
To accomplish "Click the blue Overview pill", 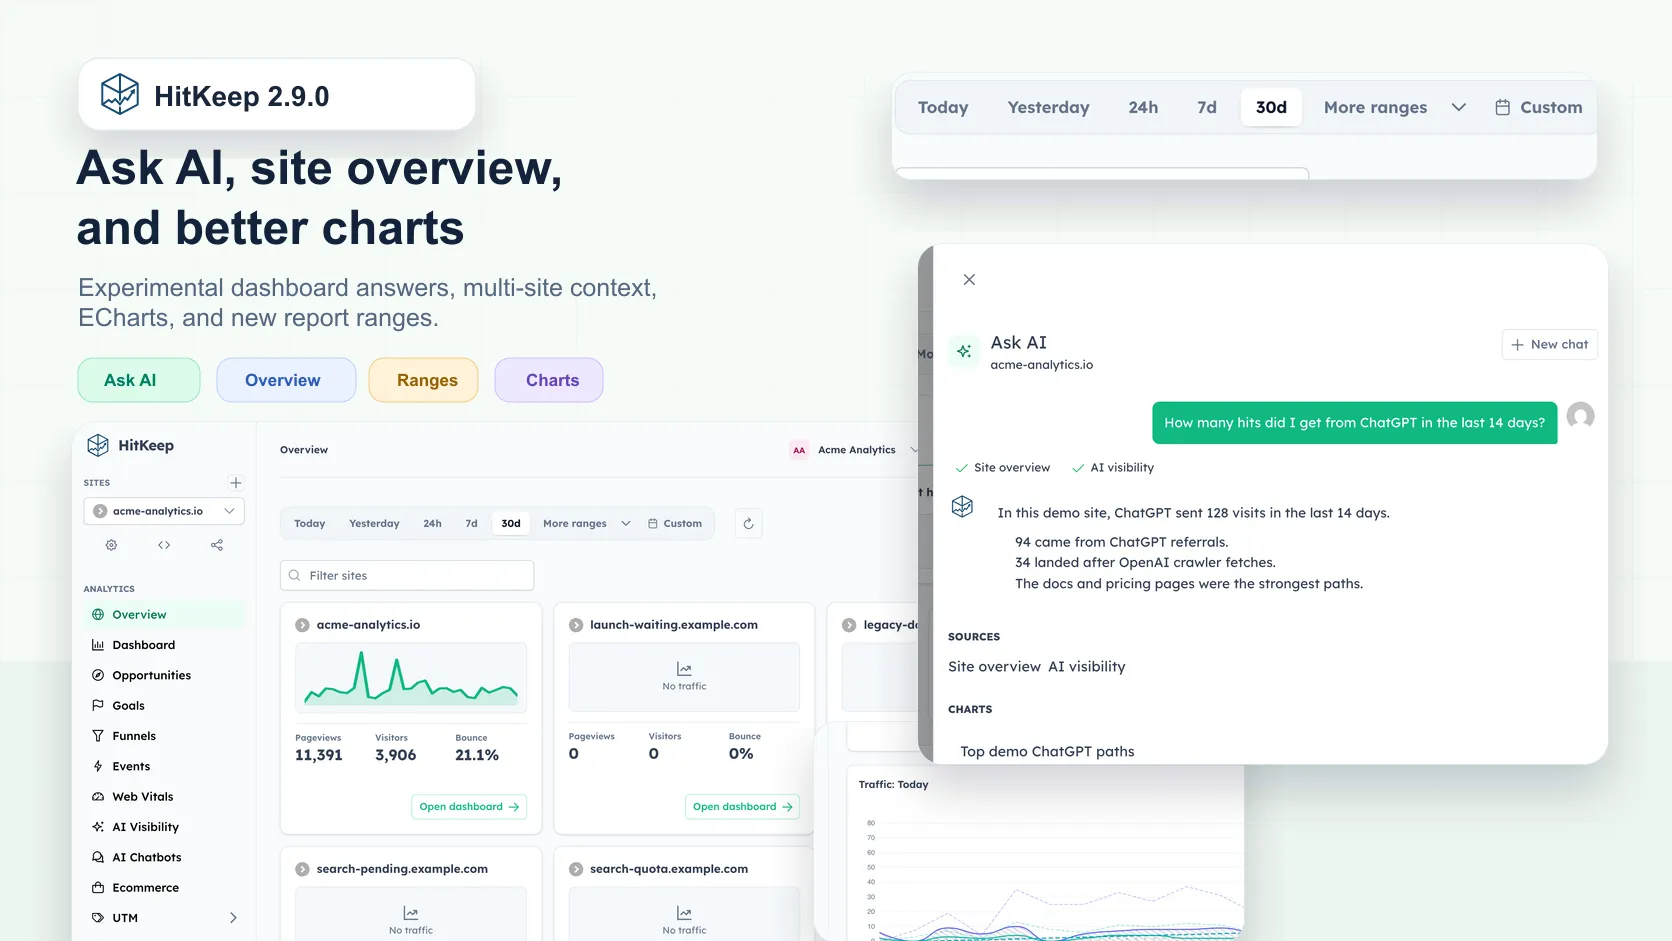I will pos(286,380).
